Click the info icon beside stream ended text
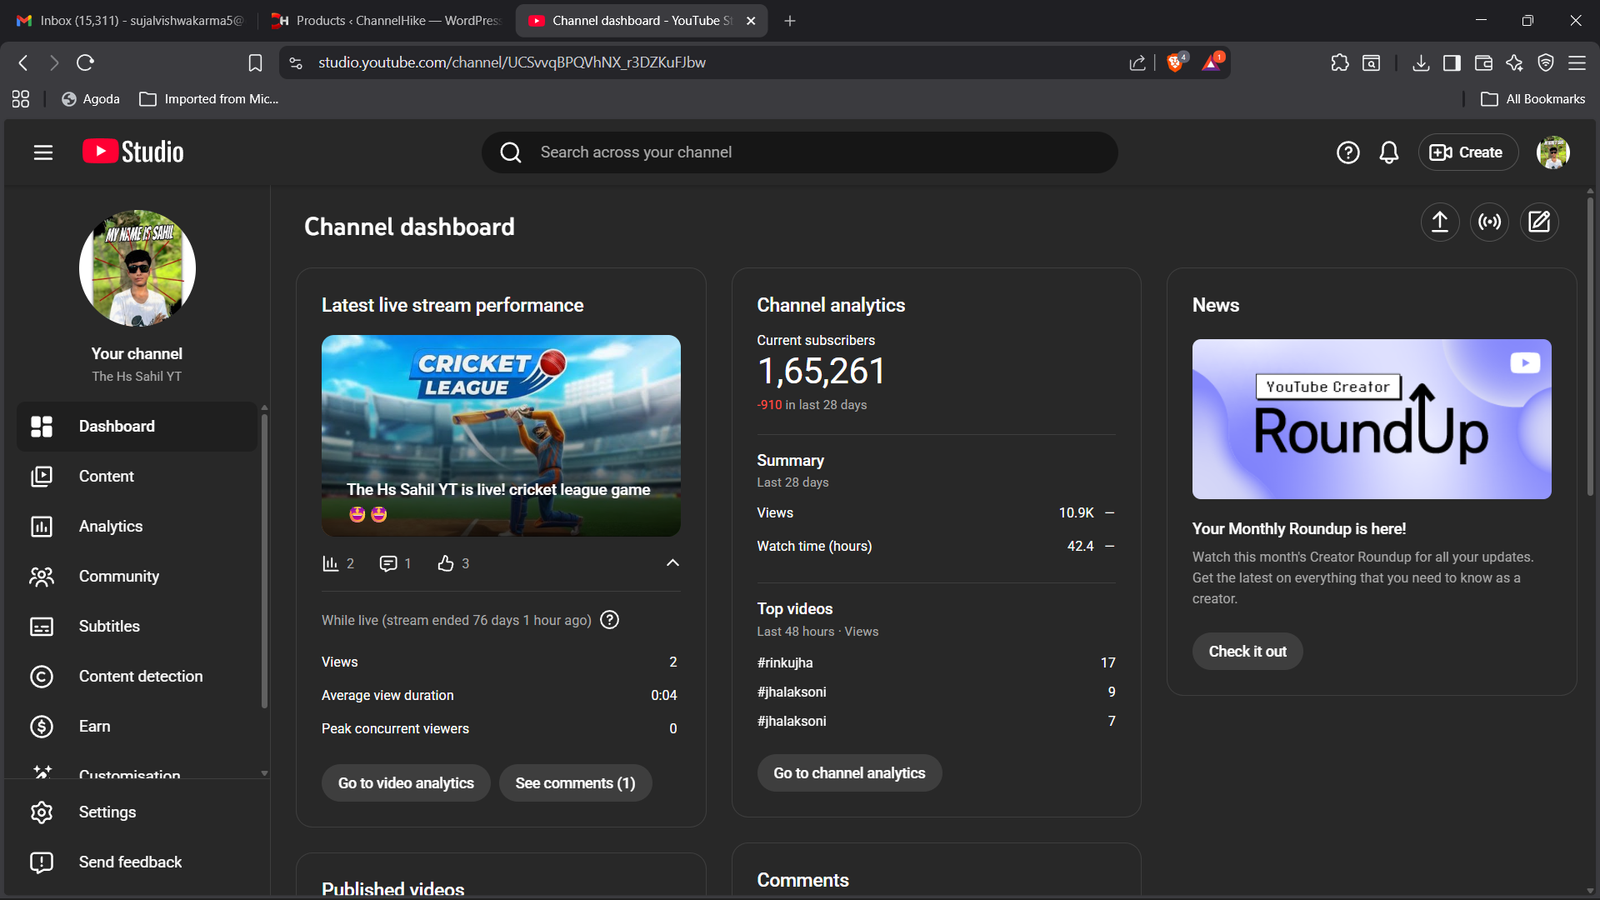 609,620
